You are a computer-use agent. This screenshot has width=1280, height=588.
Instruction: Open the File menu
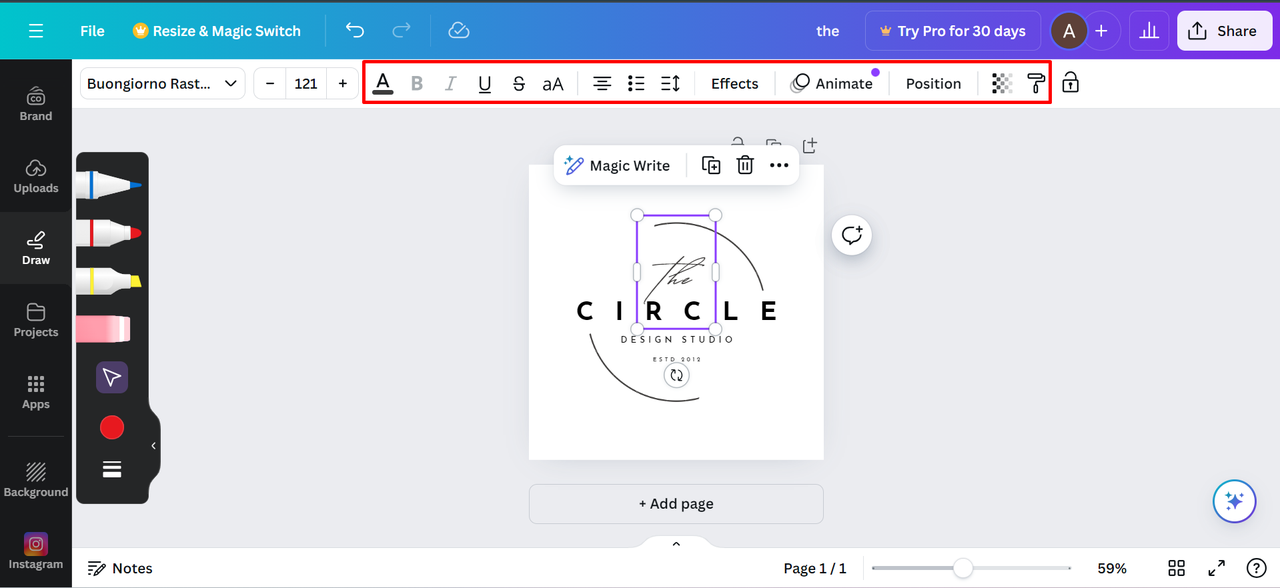[92, 31]
